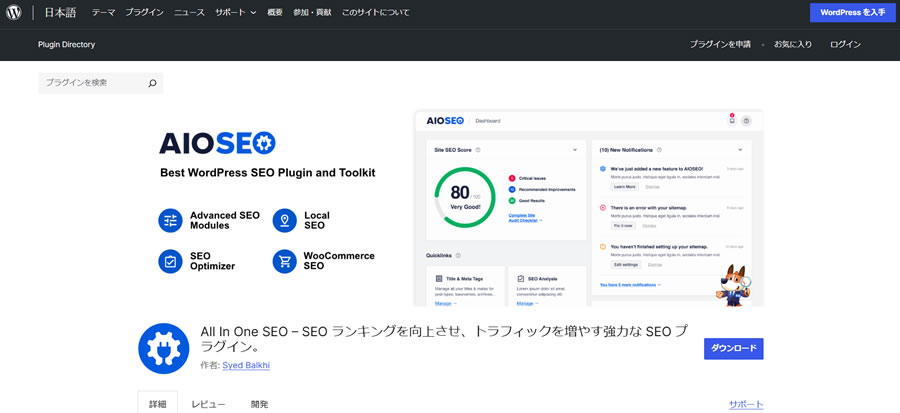Screen dimensions: 900x413
Task: Click the Learn More notification button
Action: point(624,187)
